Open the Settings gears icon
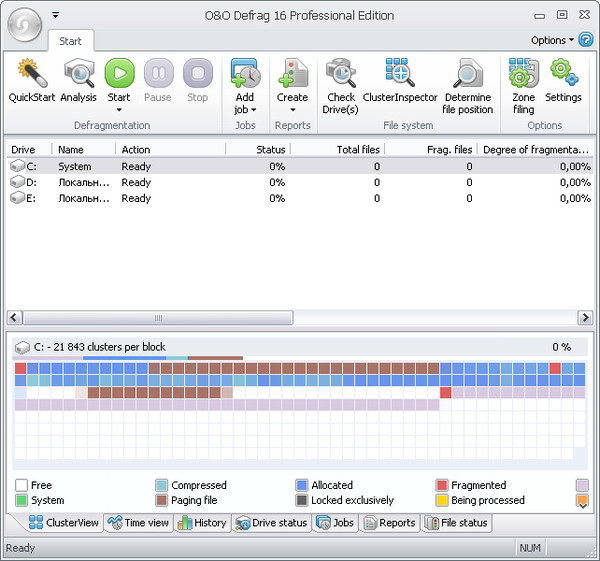 tap(563, 75)
